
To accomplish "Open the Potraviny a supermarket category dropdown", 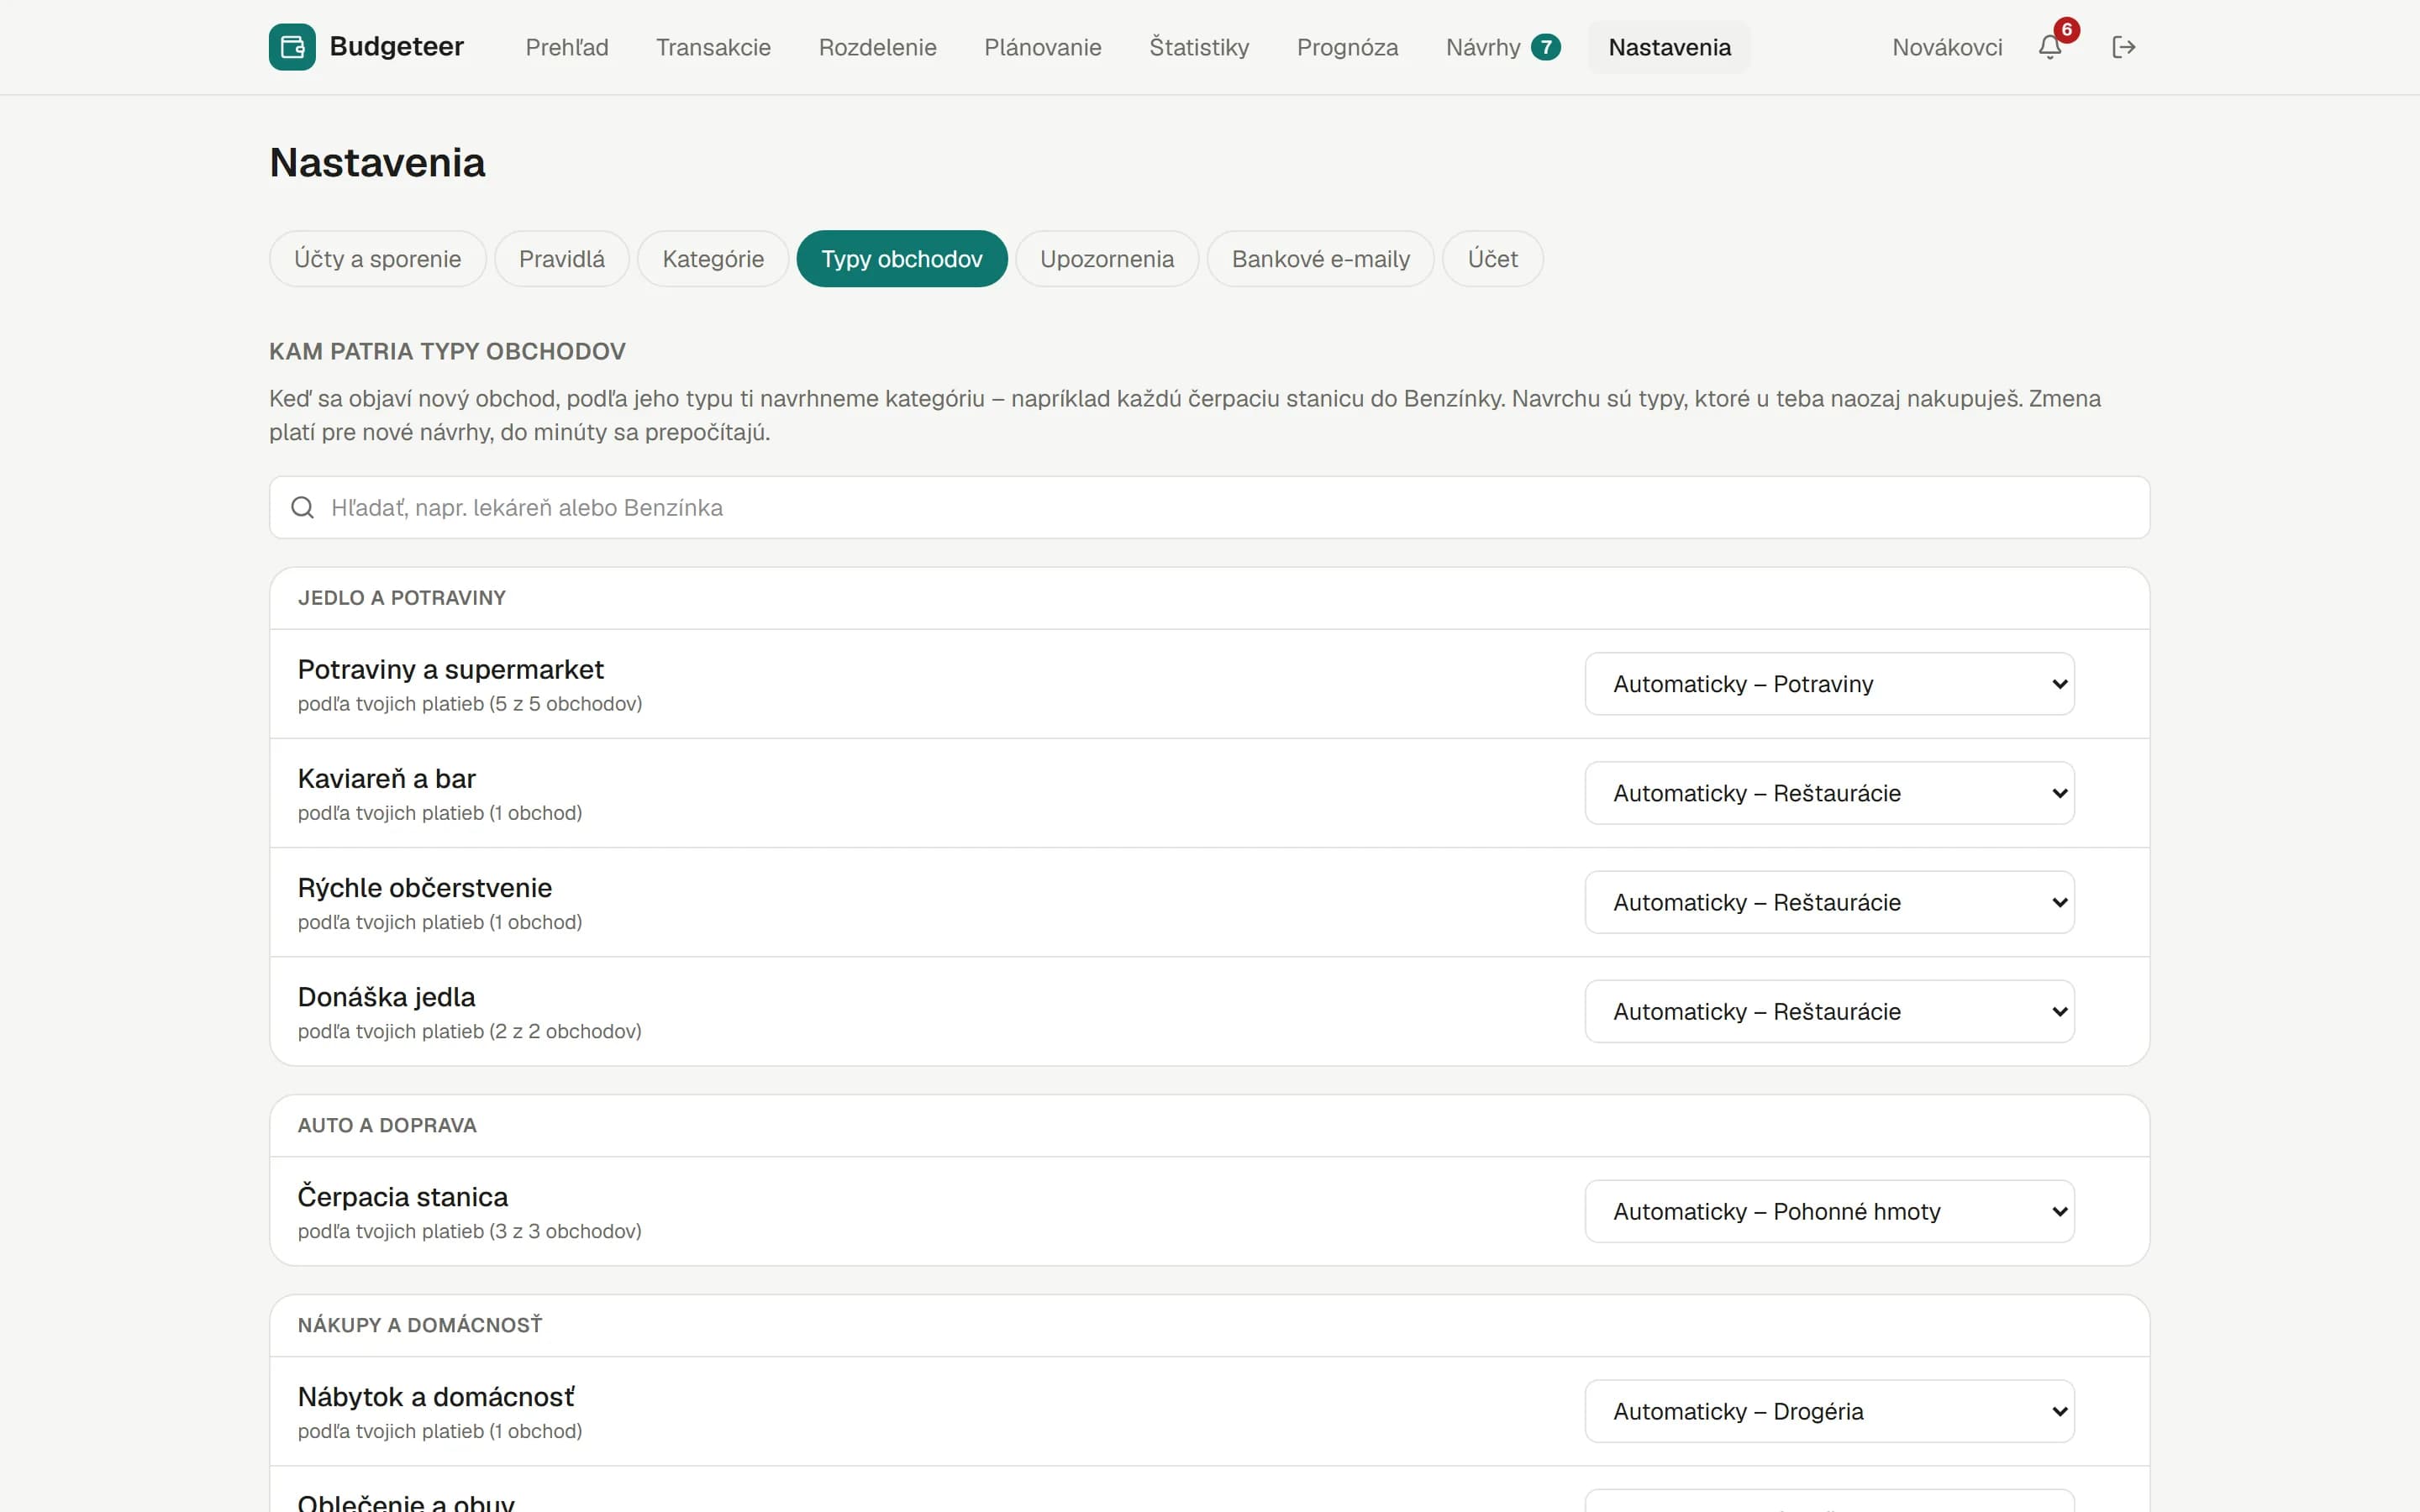I will coord(1829,684).
